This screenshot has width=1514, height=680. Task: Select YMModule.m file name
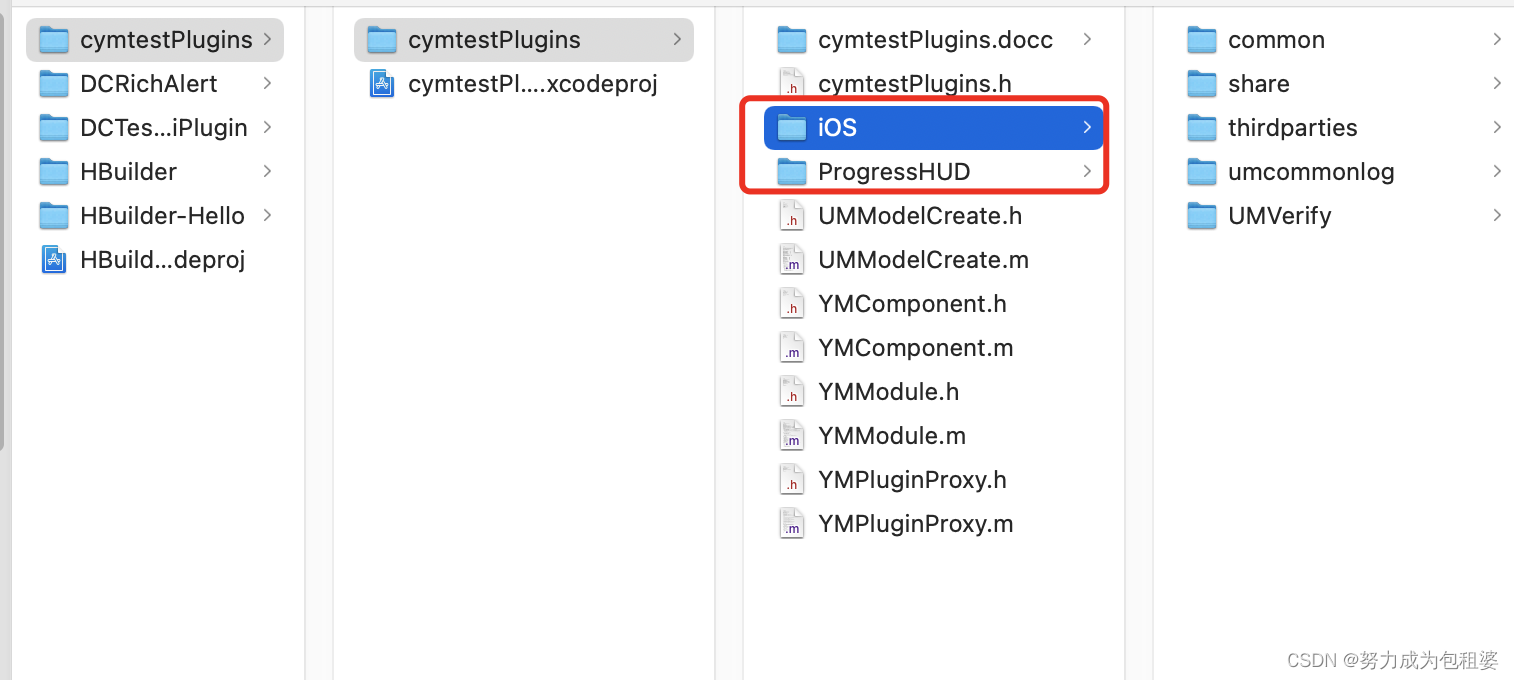point(891,436)
